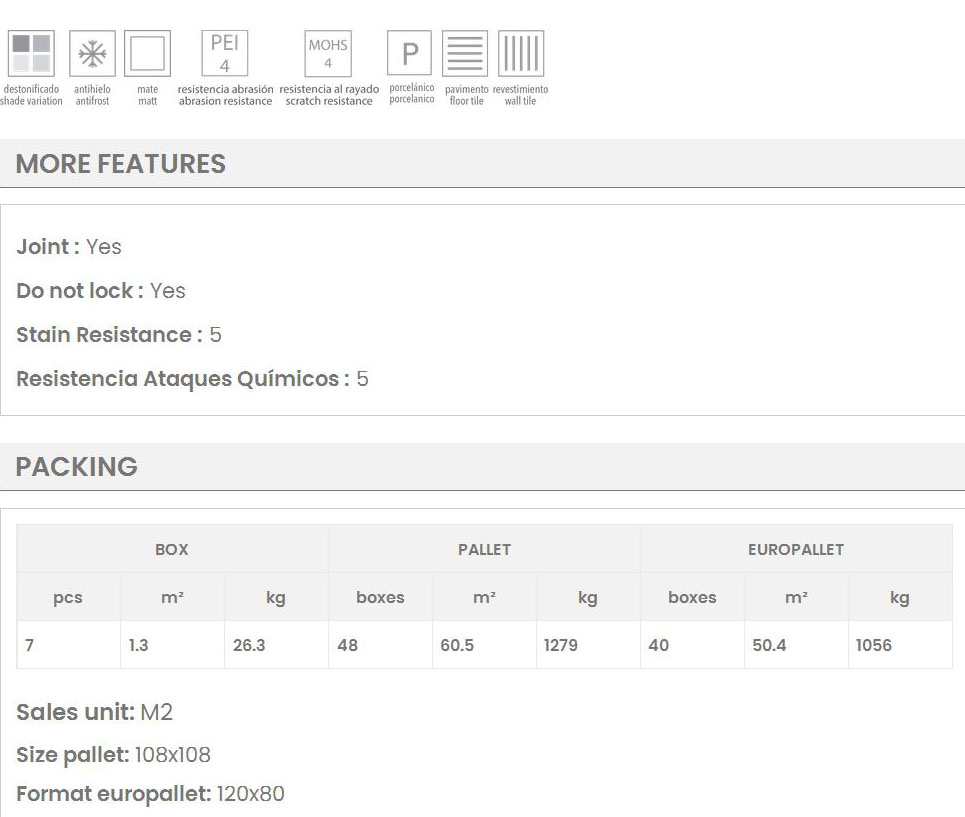The width and height of the screenshot is (965, 817).
Task: Click the Format europallet 120x80 line
Action: click(x=150, y=794)
